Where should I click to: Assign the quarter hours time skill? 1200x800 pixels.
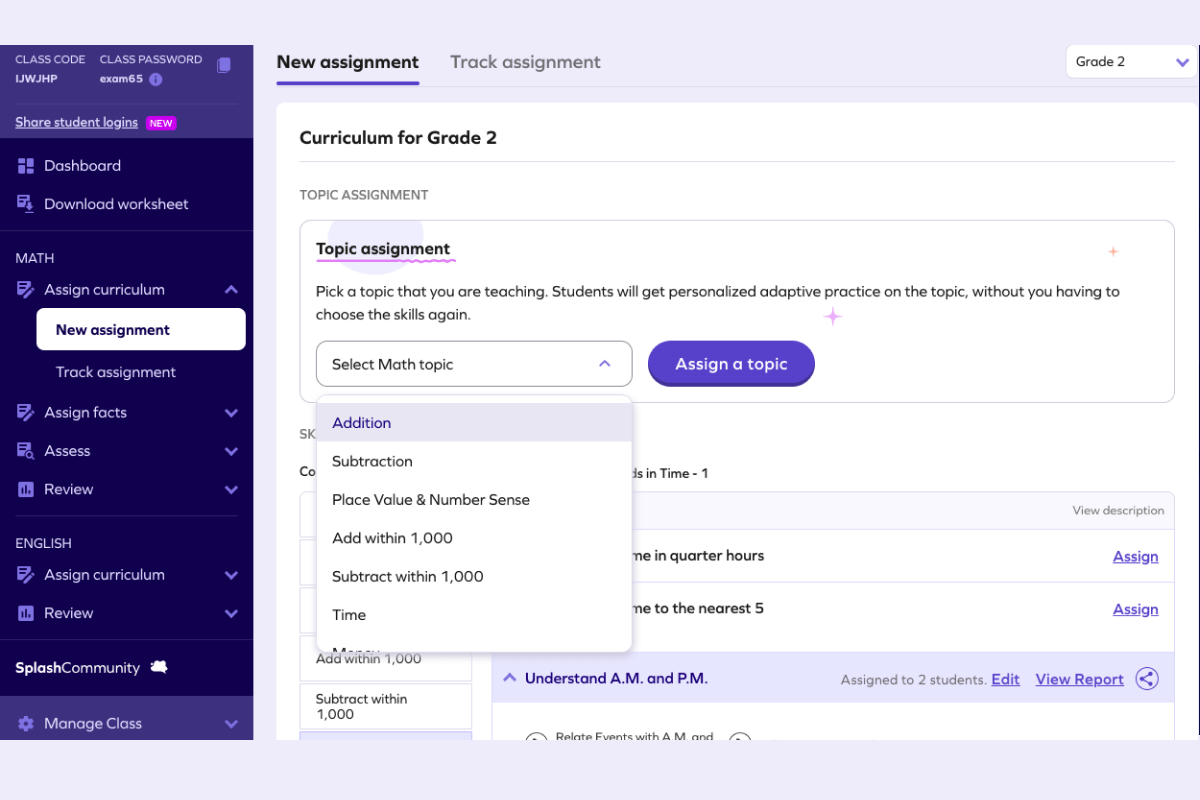pyautogui.click(x=1135, y=556)
